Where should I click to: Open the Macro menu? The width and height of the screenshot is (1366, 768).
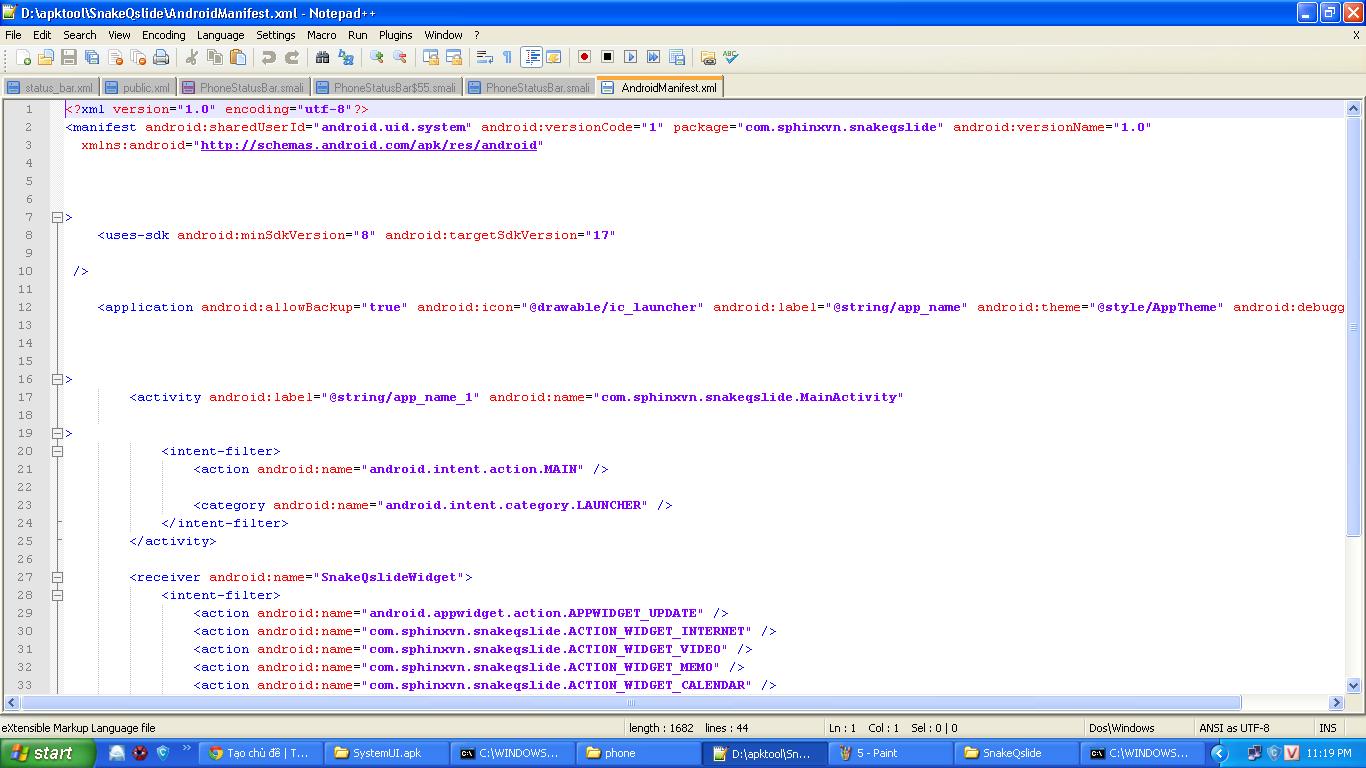point(321,35)
